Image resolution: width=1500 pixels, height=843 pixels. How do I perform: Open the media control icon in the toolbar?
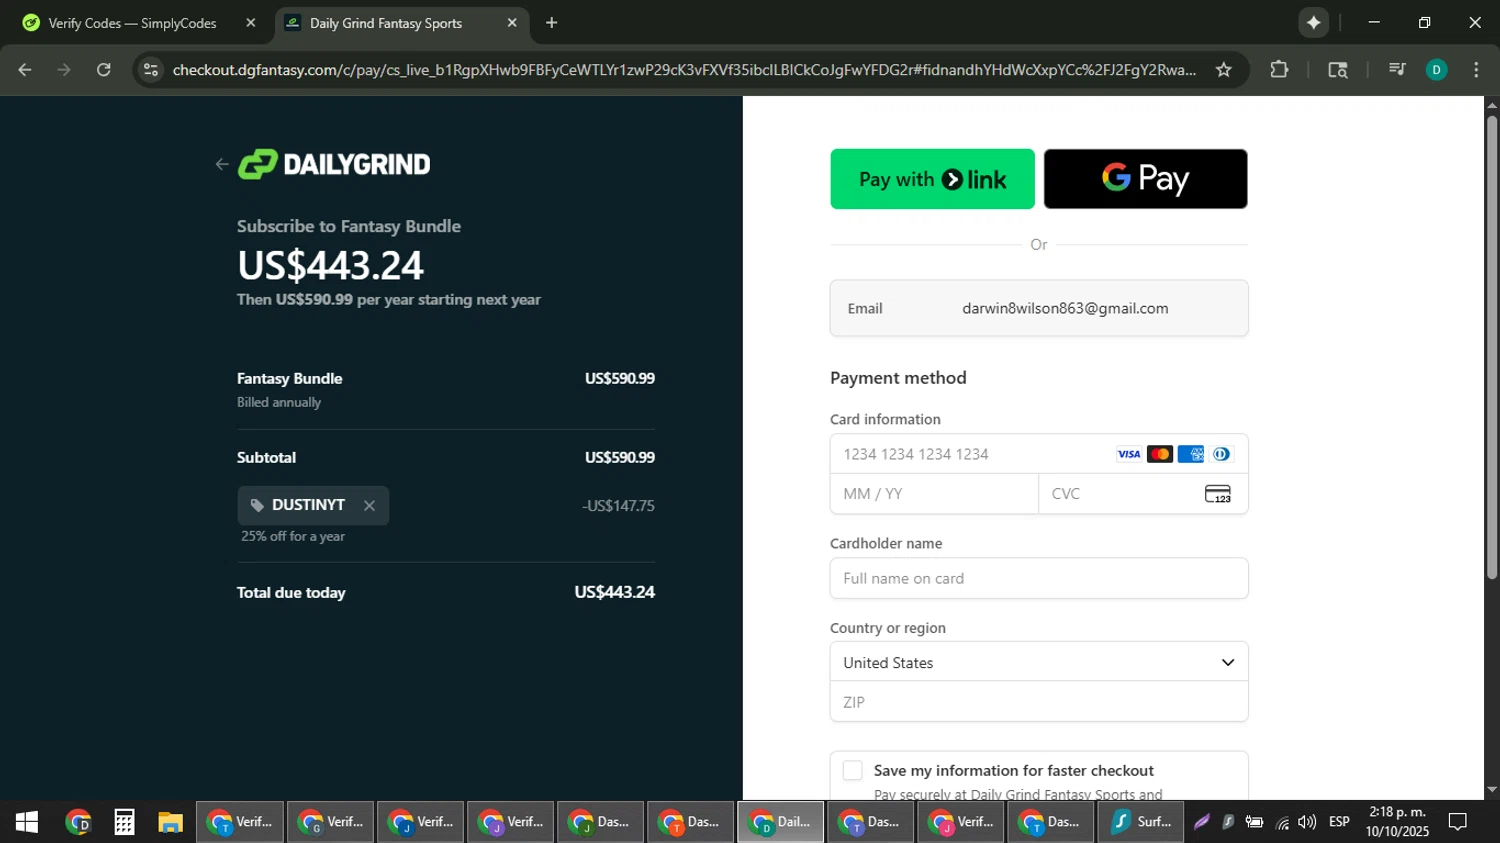[x=1397, y=69]
